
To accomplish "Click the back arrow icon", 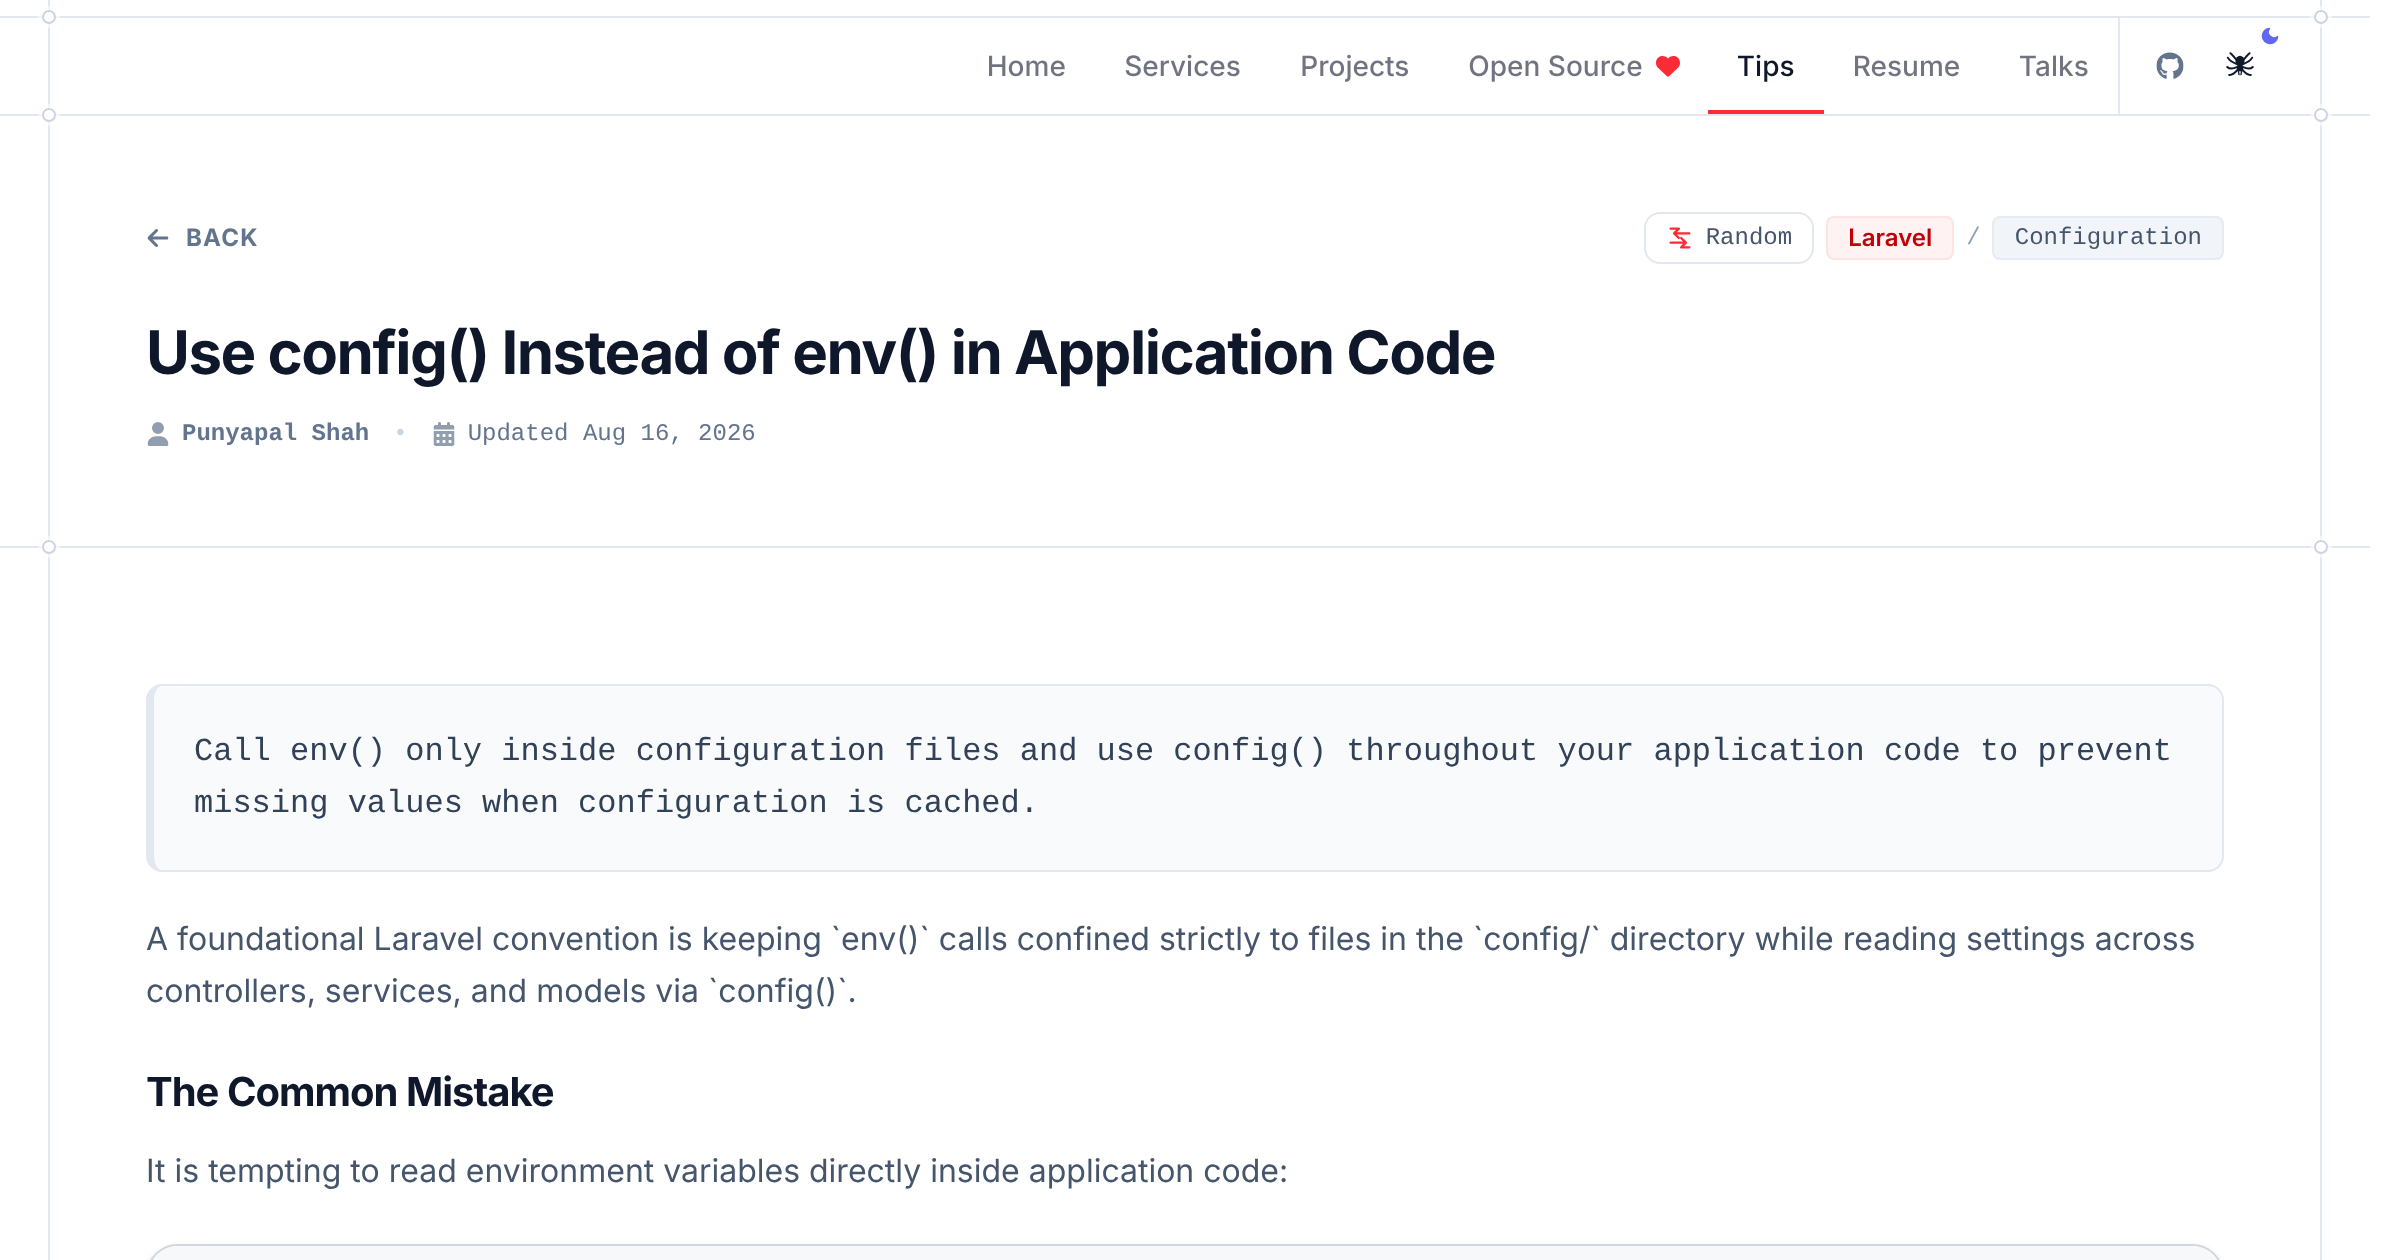I will click(158, 237).
